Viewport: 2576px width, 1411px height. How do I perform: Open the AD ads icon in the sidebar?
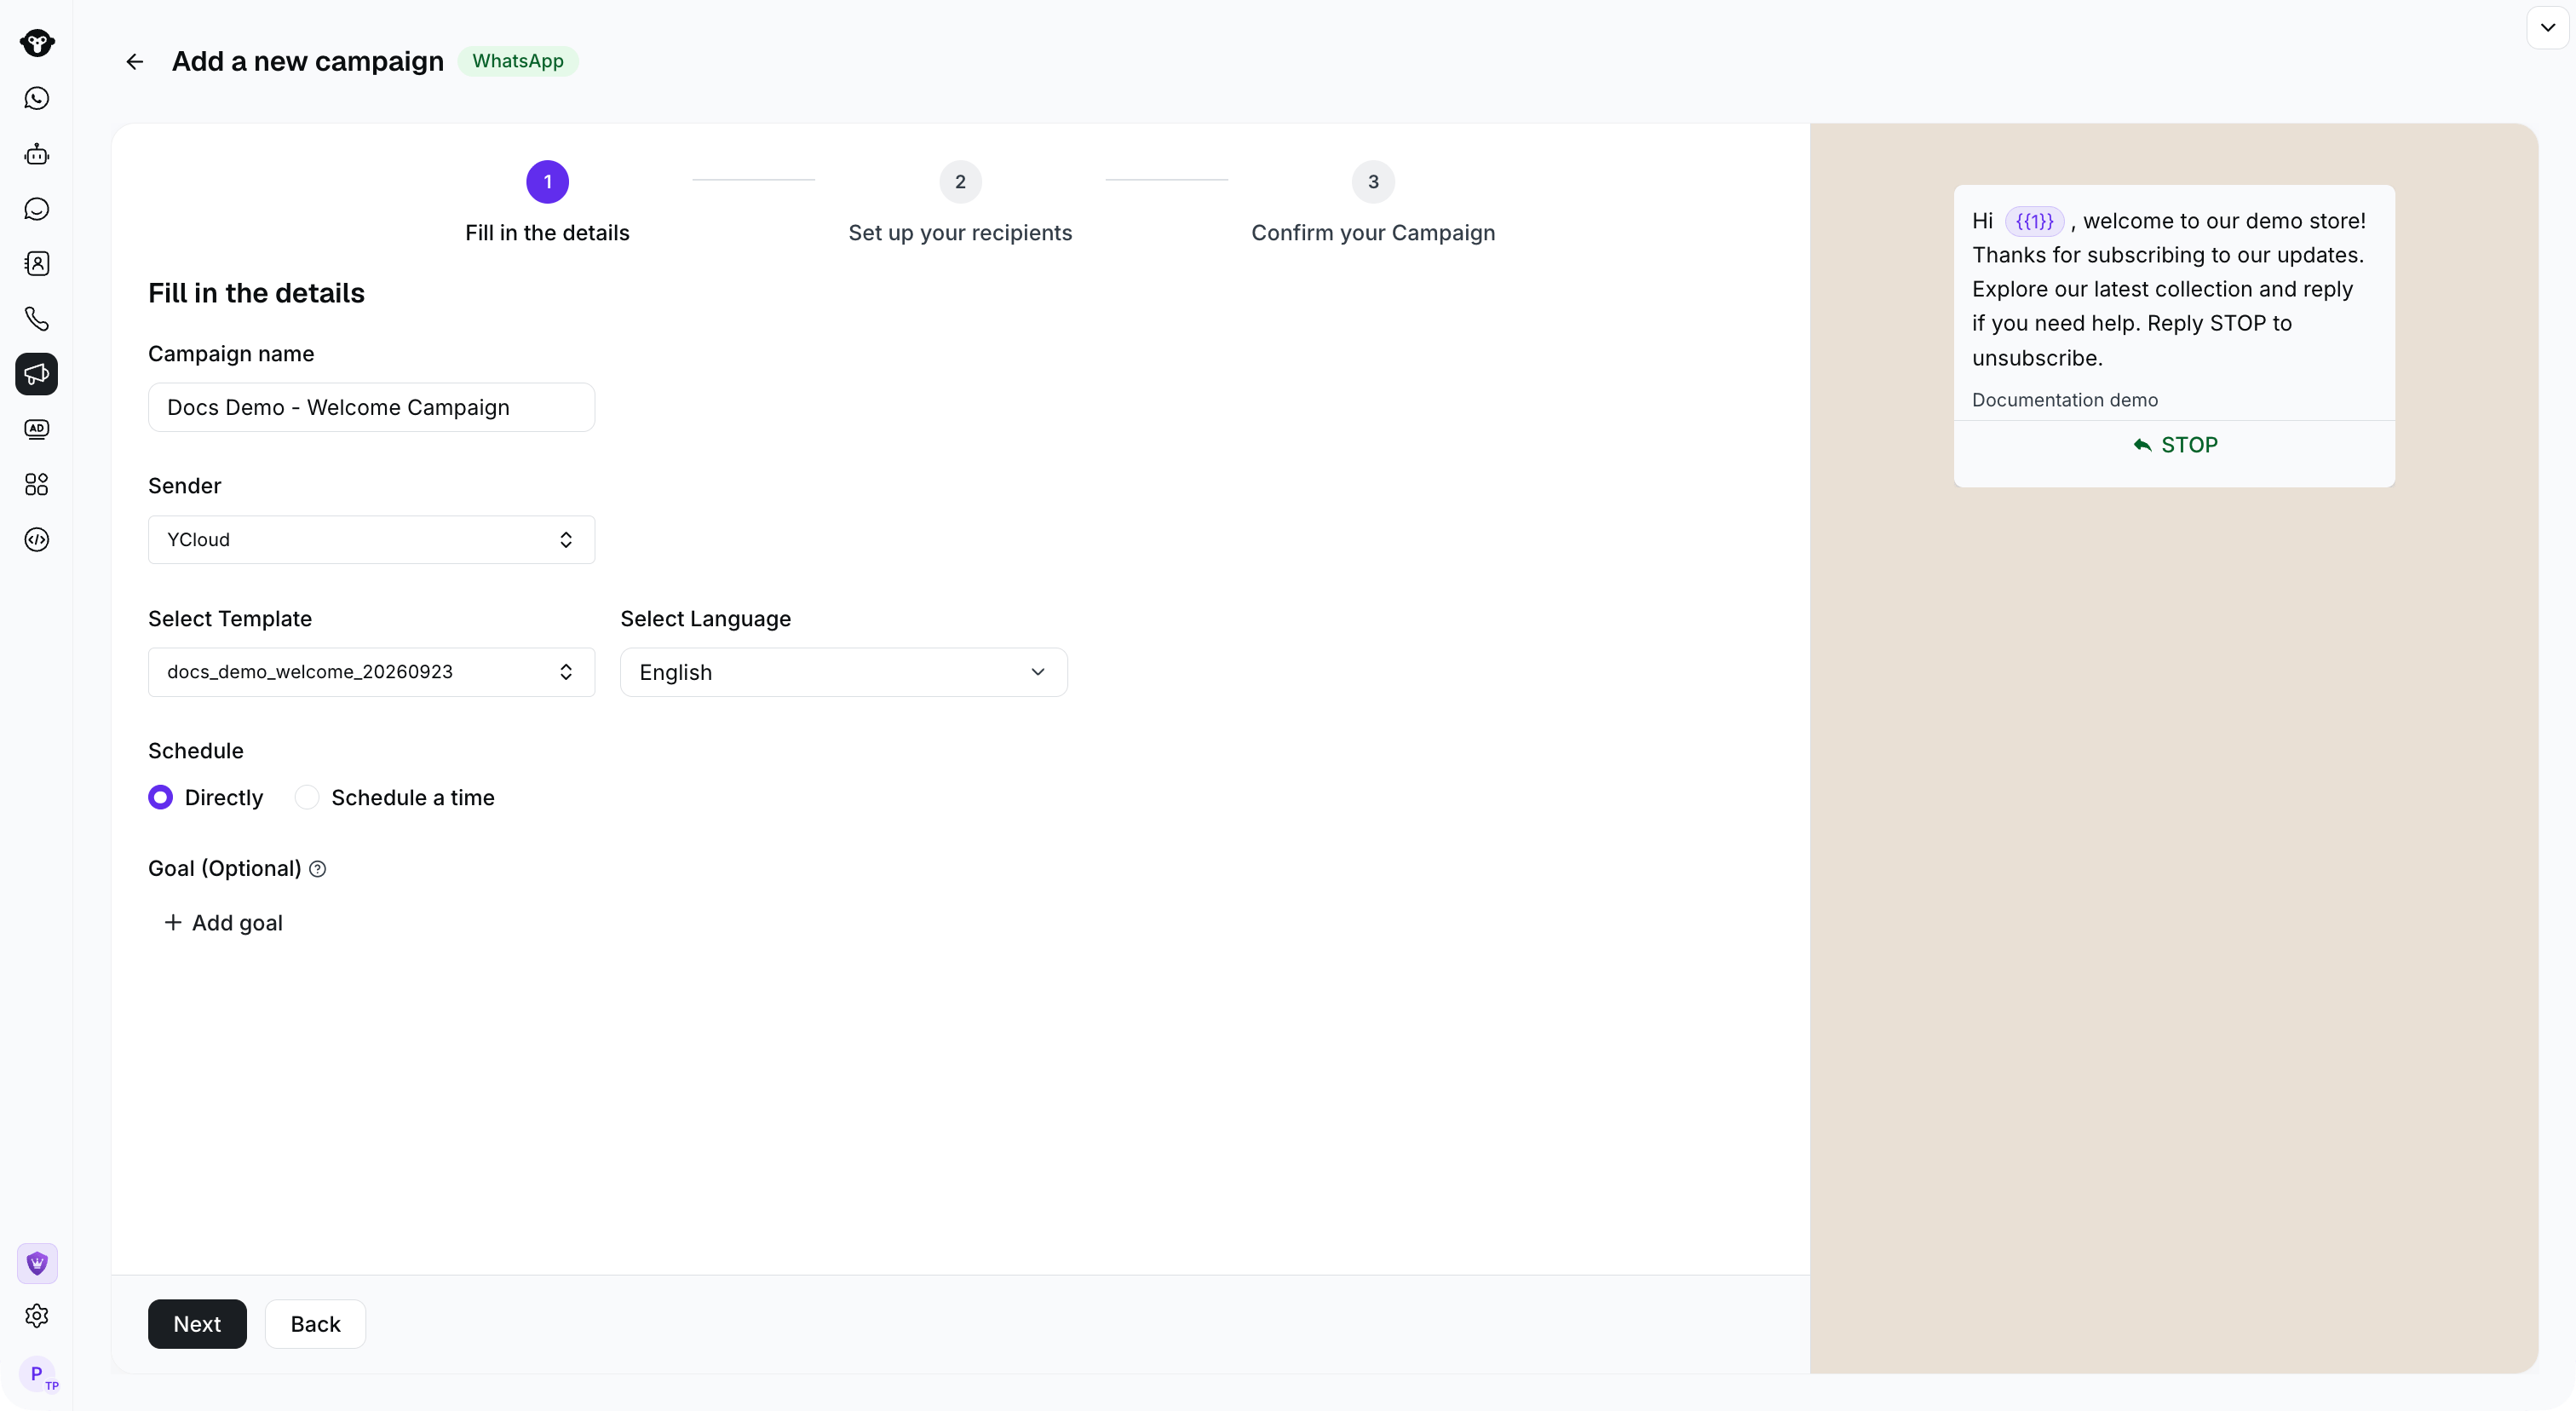point(37,429)
